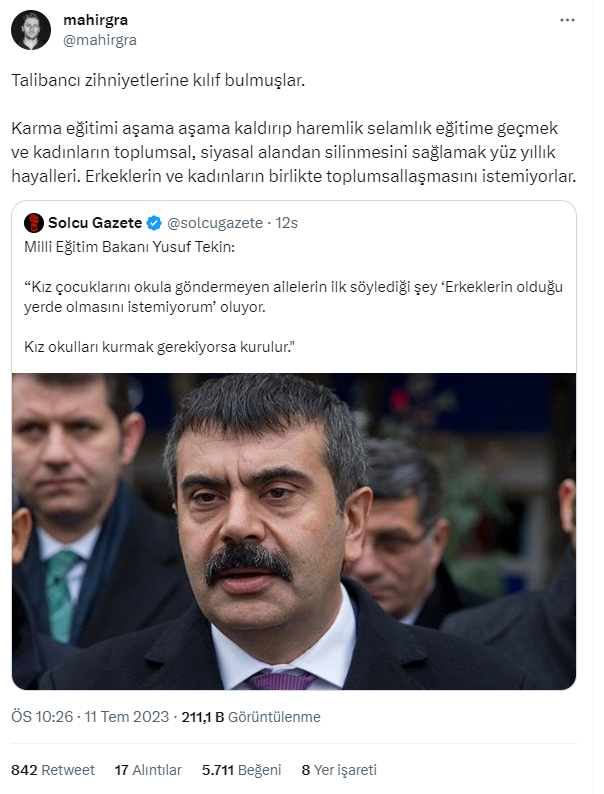Screen dimensions: 604x794
Task: Click the main tweet text starting with Talibancı
Action: pos(158,81)
